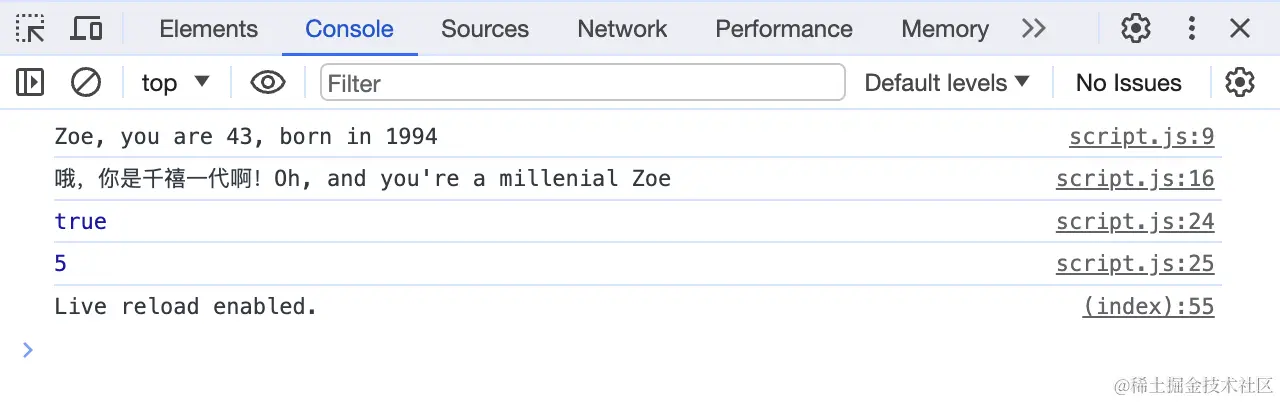Switch to the Network tab
This screenshot has width=1280, height=402.
[x=622, y=29]
